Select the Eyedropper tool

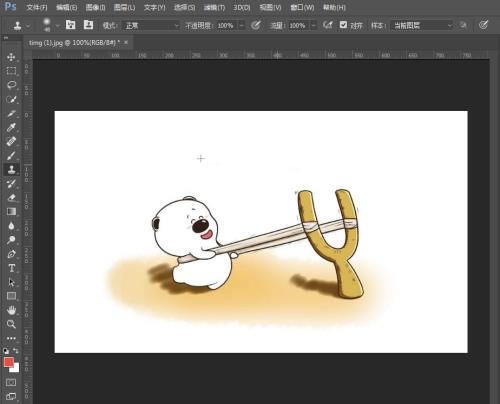(11, 127)
